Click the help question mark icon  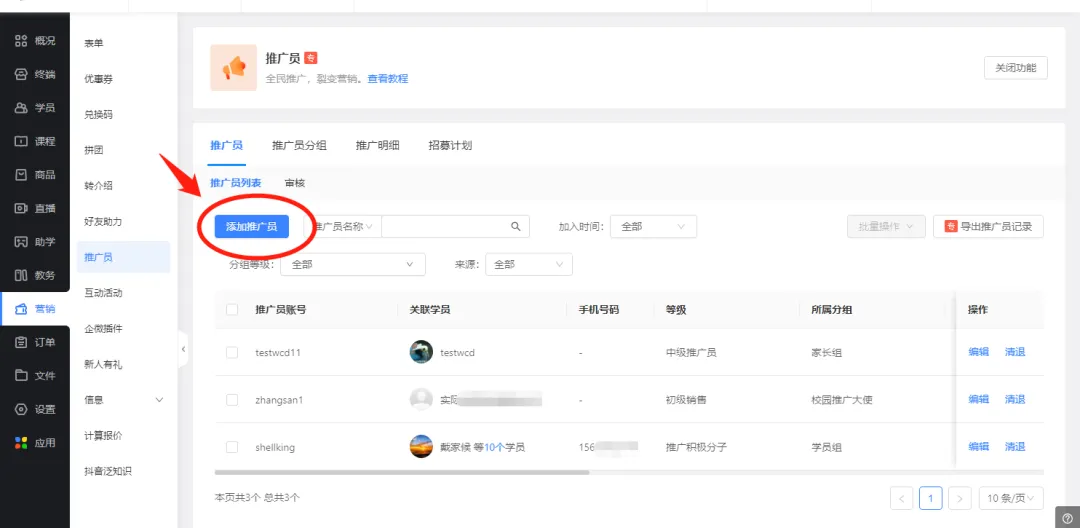click(x=1069, y=518)
